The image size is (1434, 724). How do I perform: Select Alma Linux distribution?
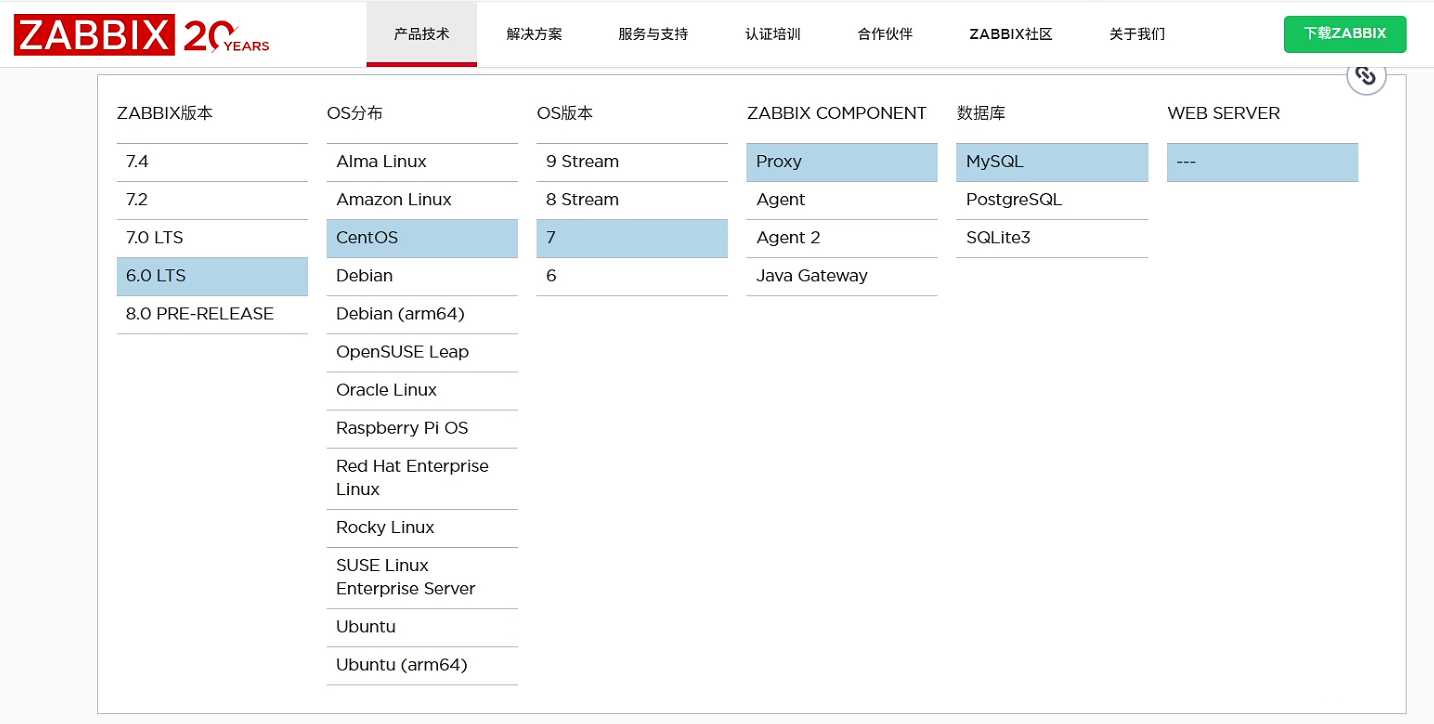[422, 162]
